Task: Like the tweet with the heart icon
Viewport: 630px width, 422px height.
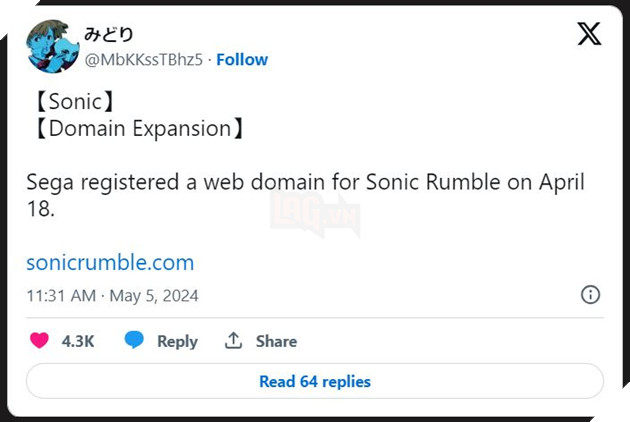Action: (39, 341)
